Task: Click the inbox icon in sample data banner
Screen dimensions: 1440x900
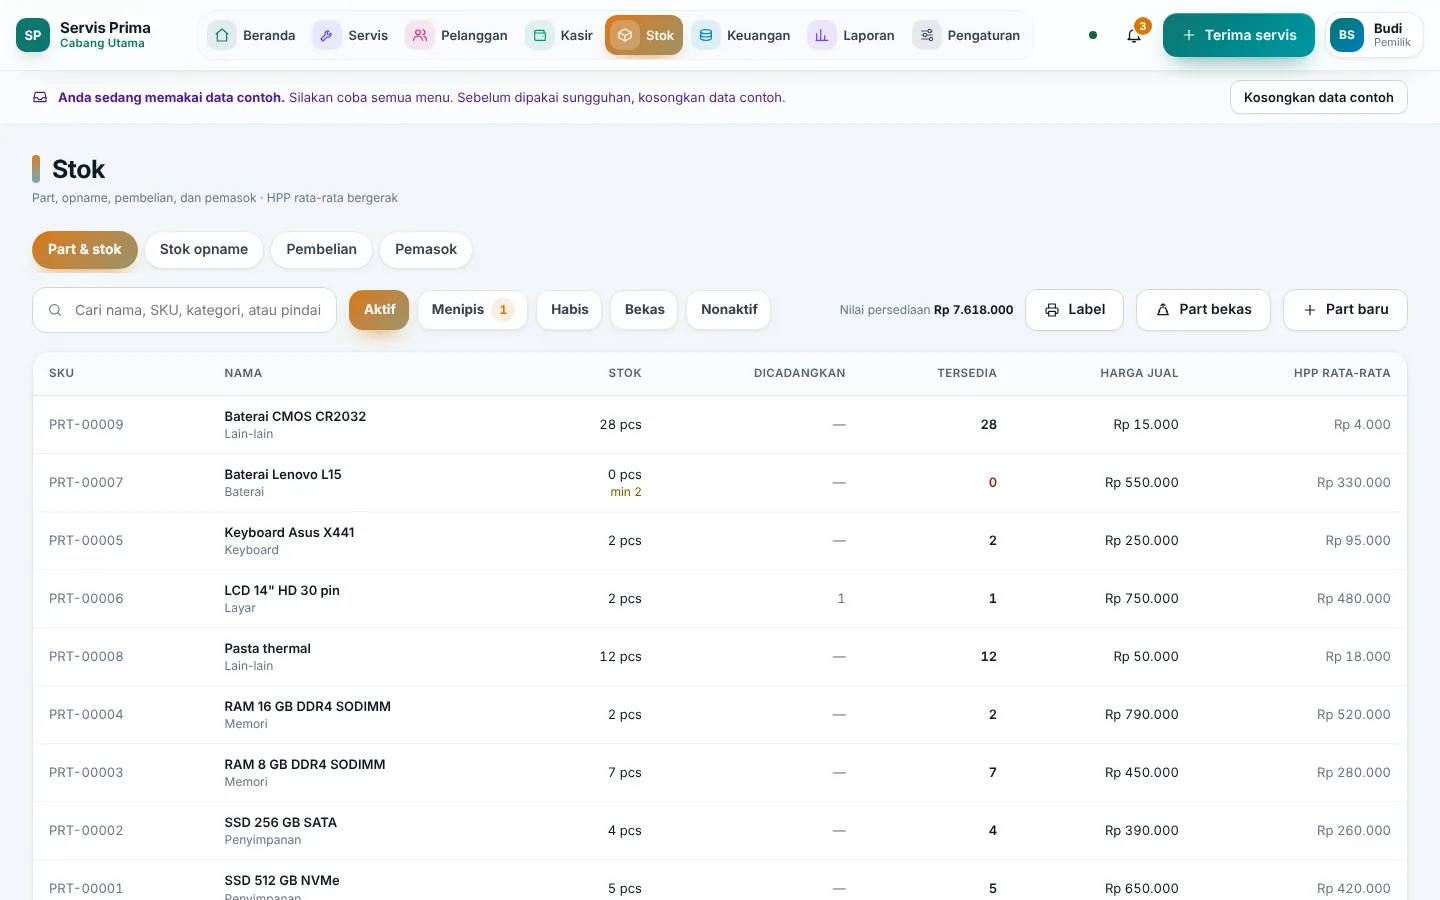Action: (x=40, y=97)
